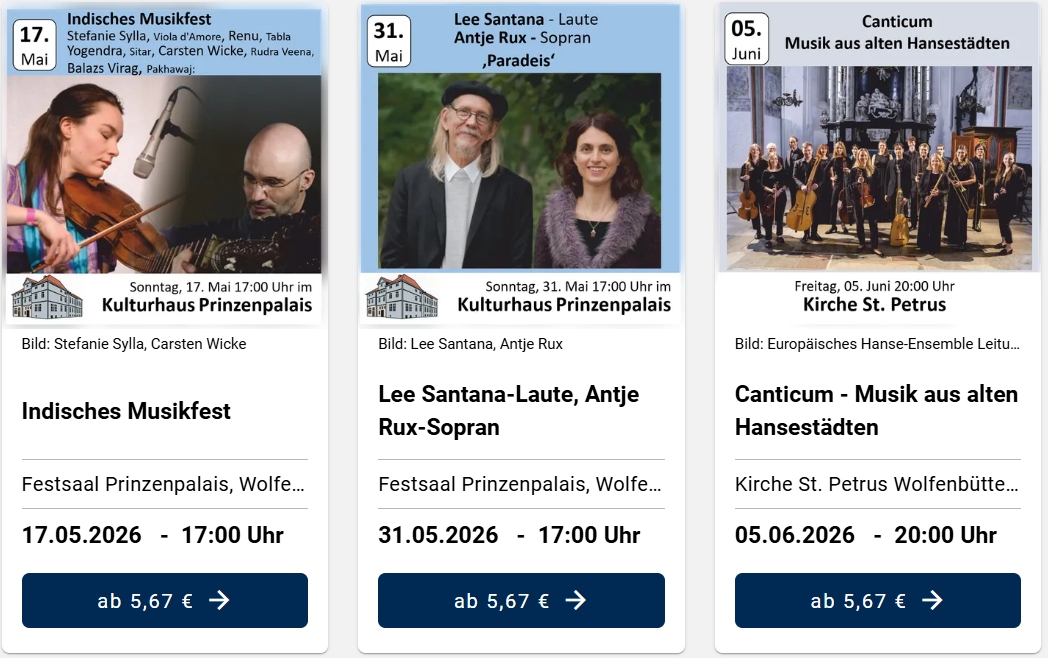Click the 05. Juni date badge

pyautogui.click(x=746, y=40)
